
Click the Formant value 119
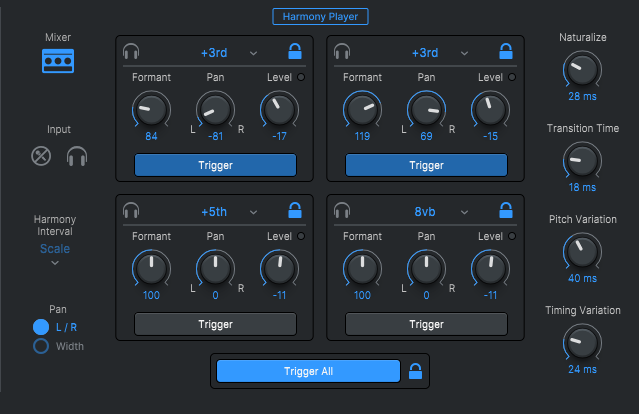point(362,136)
